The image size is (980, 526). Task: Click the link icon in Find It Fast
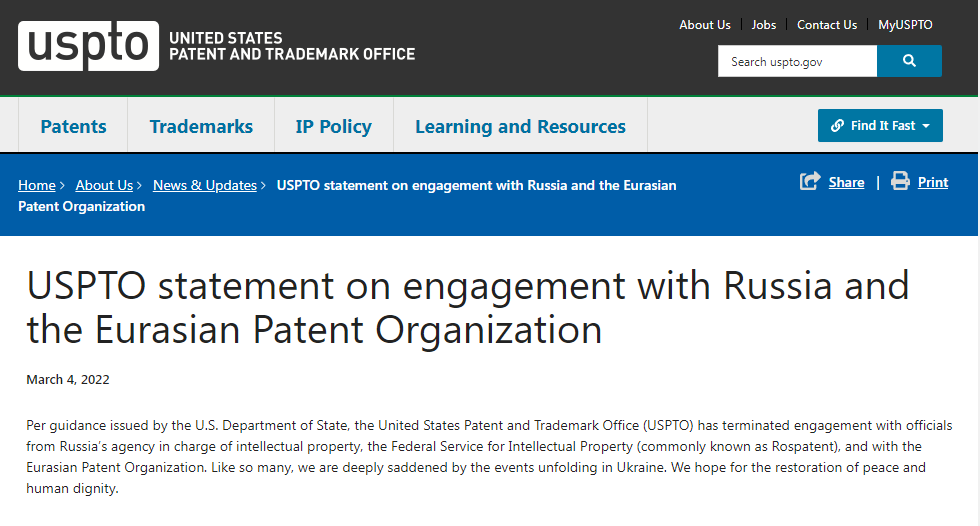pyautogui.click(x=837, y=126)
